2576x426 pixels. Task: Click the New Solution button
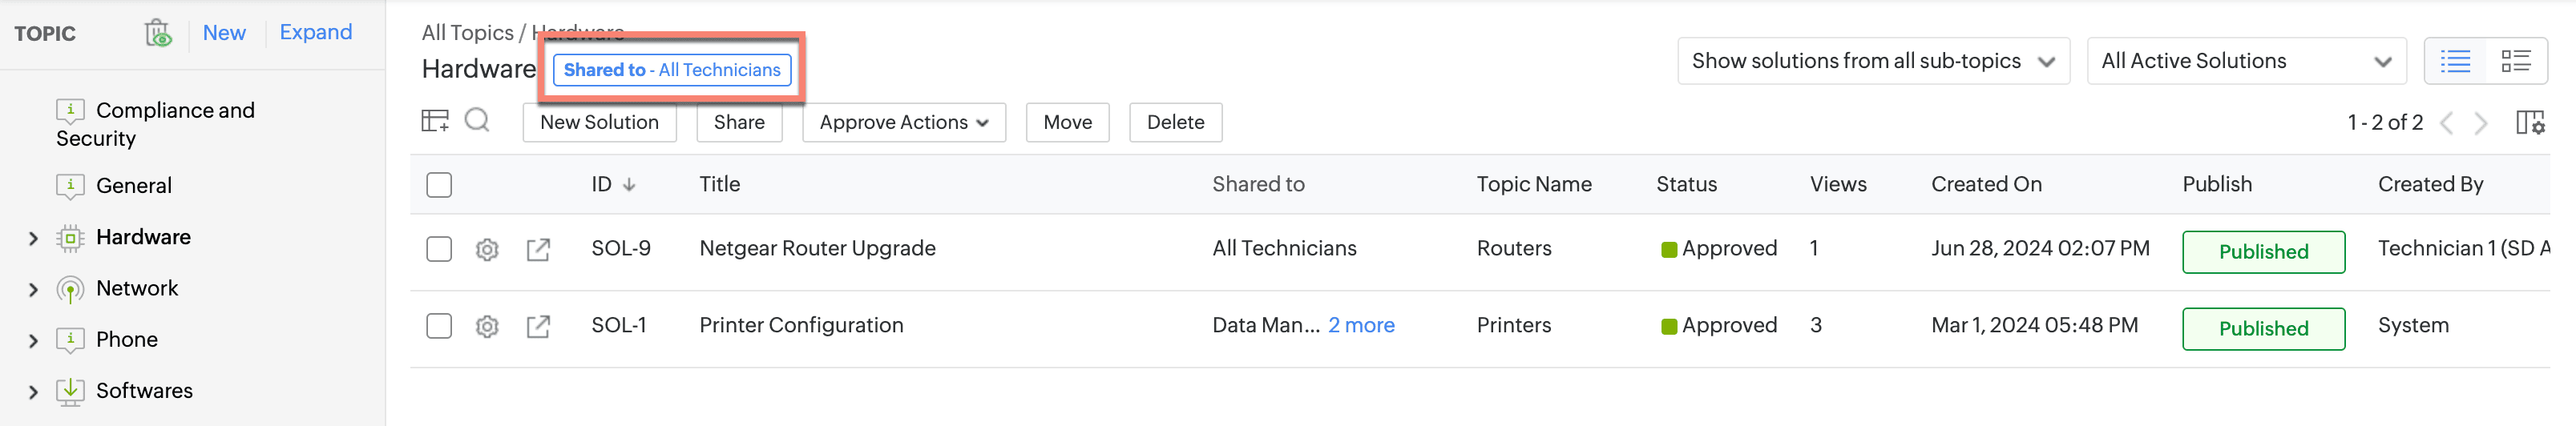pyautogui.click(x=599, y=122)
